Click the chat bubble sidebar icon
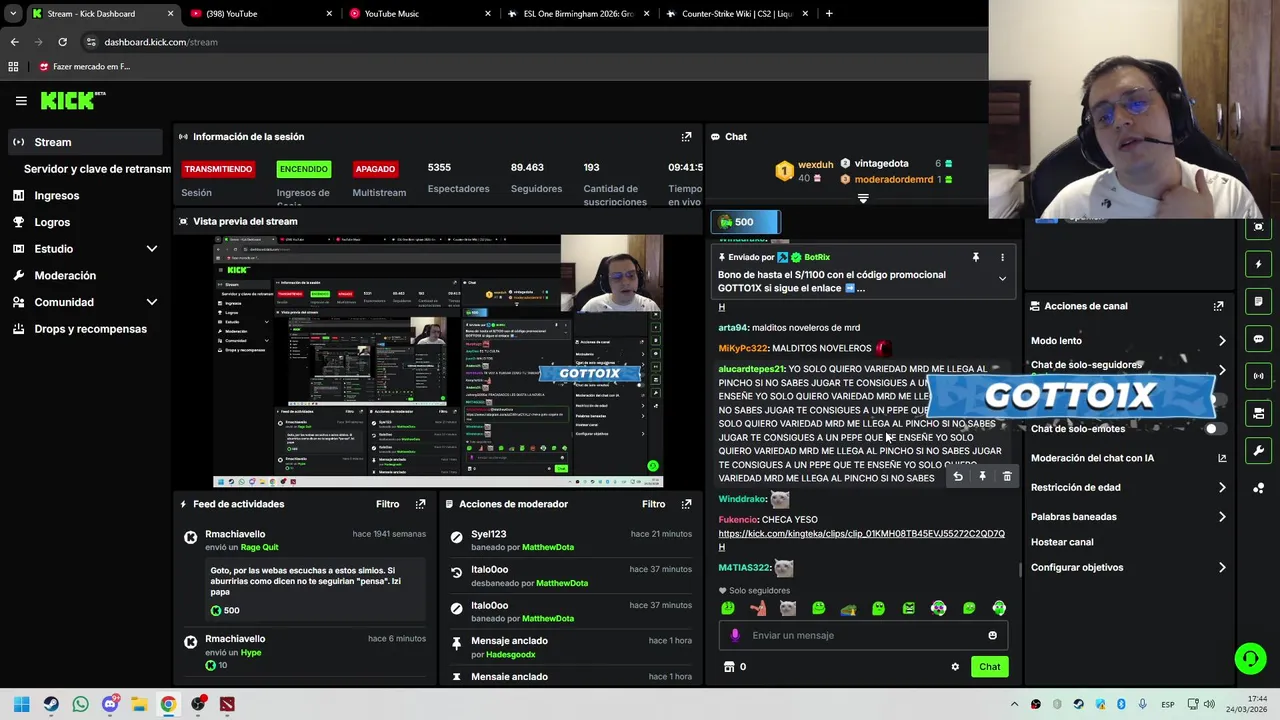This screenshot has height=720, width=1280. click(1258, 339)
